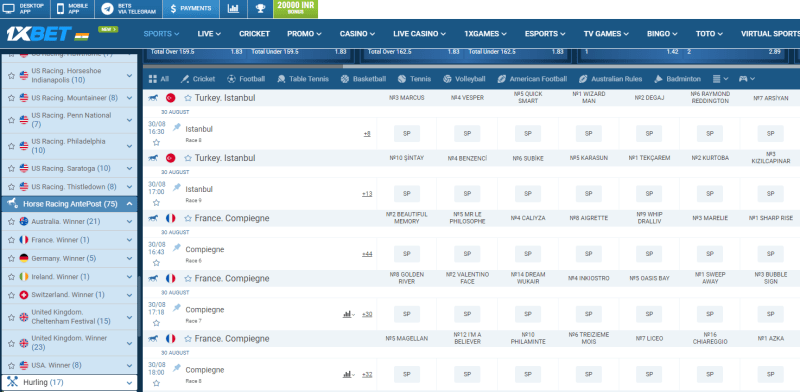Expand United Kingdom Cheltenham Festival
This screenshot has height=392, width=800.
pyautogui.click(x=129, y=317)
